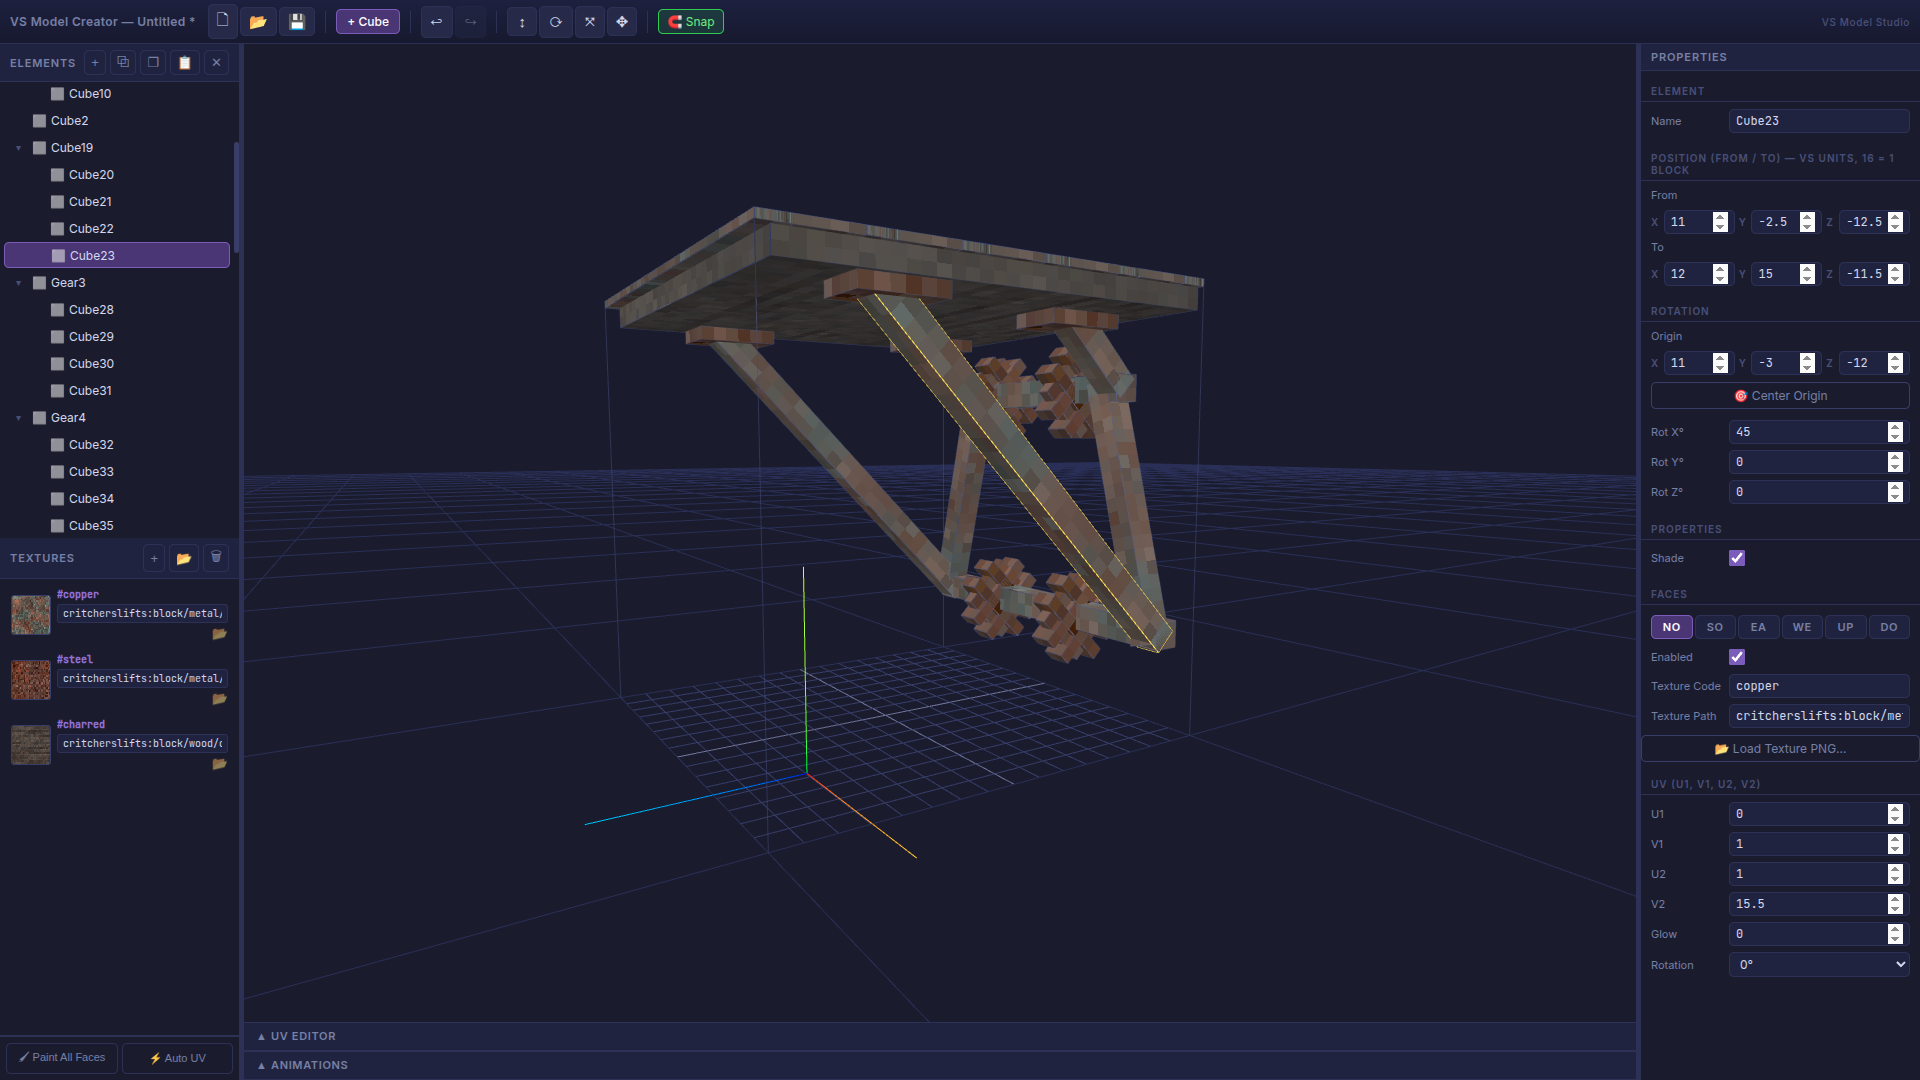Click the new file icon in toolbar

tap(222, 21)
